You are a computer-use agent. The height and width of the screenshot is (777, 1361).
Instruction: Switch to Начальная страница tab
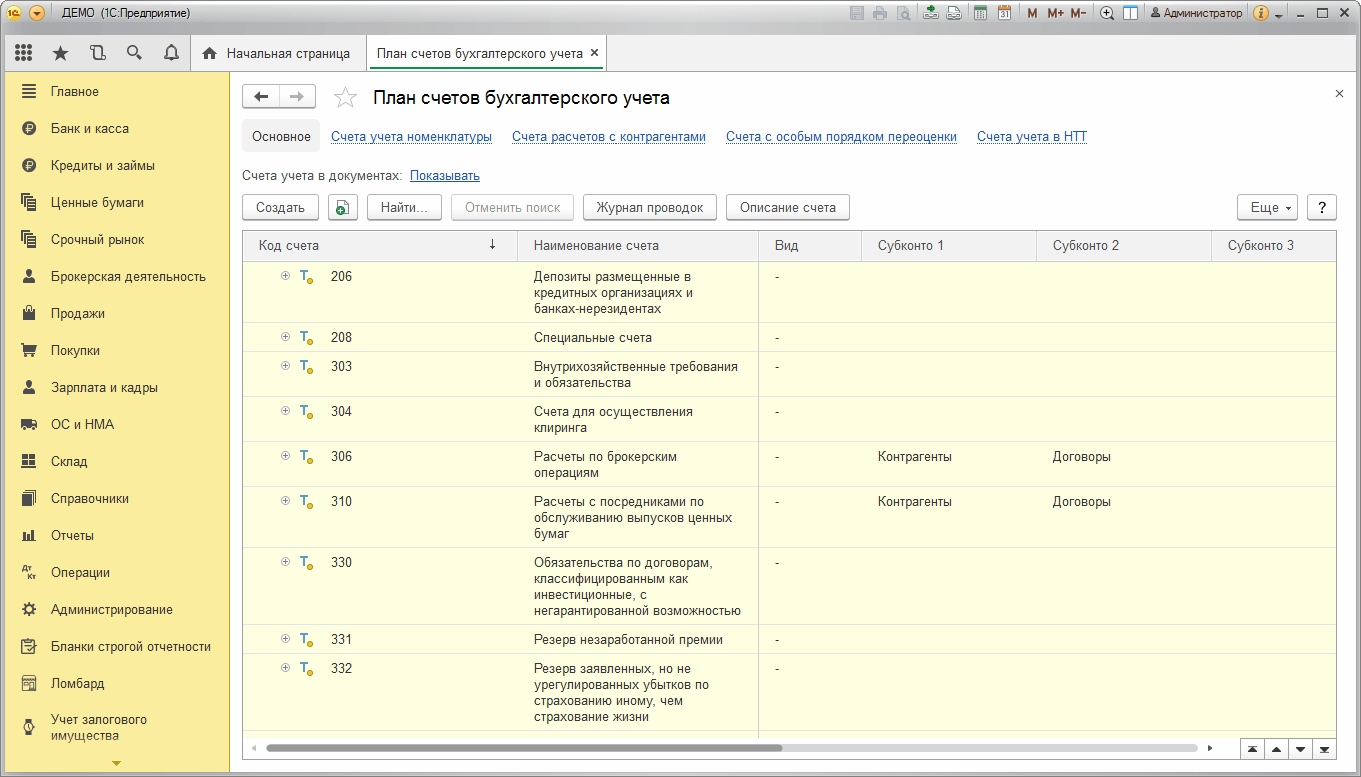coord(277,53)
